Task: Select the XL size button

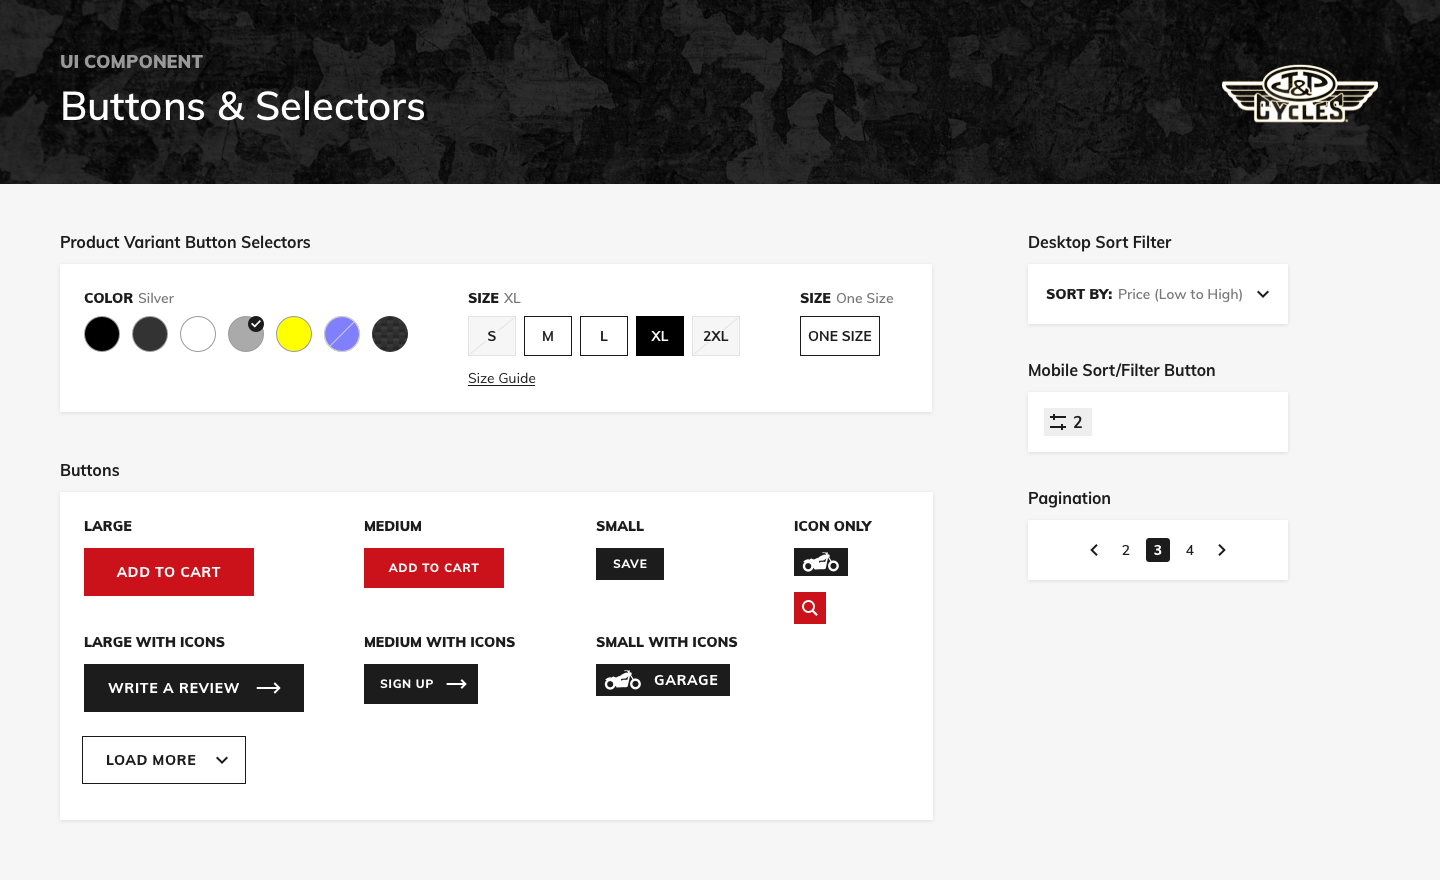Action: 659,336
